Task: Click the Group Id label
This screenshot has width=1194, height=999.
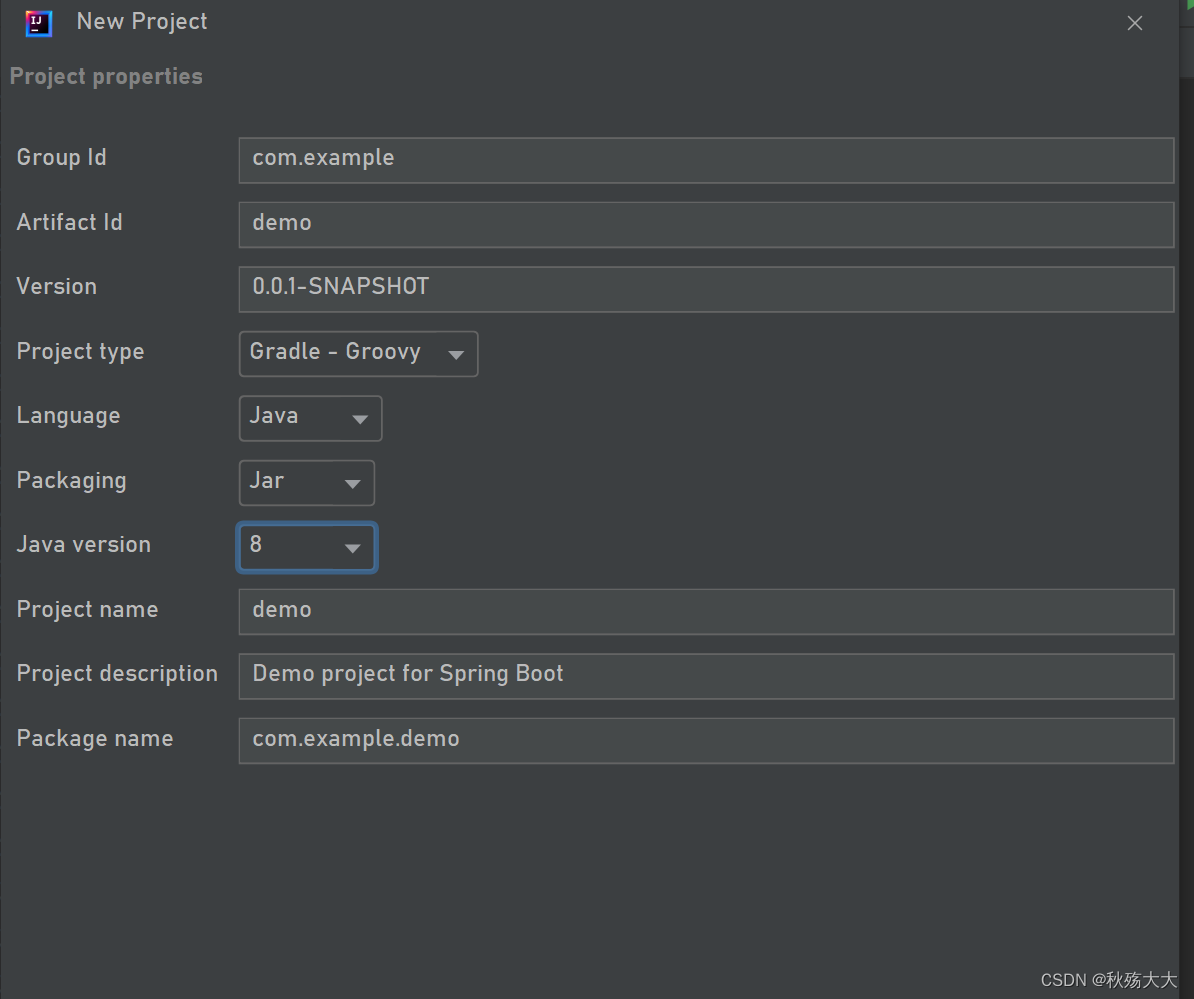Action: 61,157
